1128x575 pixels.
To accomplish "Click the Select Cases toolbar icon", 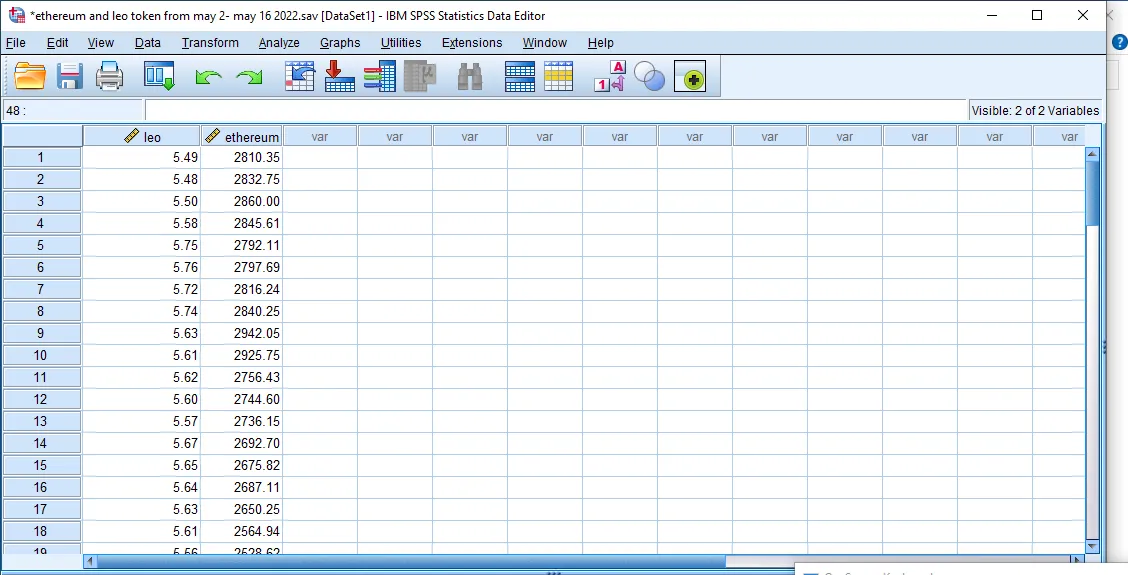I will 558,76.
